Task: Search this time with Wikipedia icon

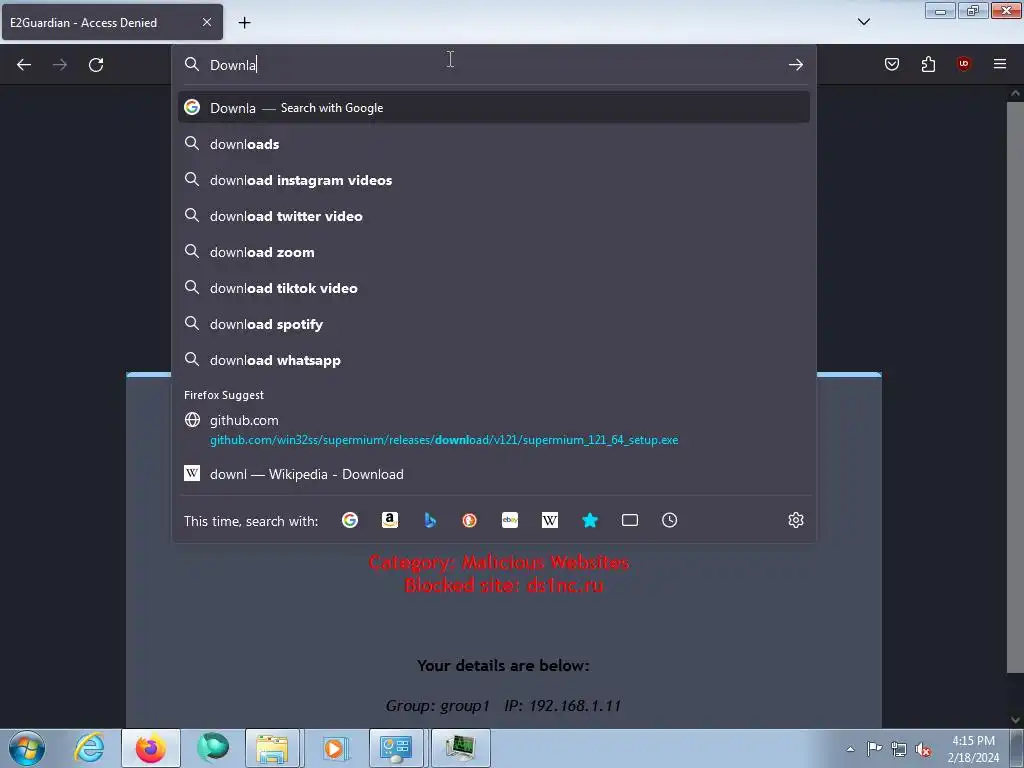Action: pos(550,520)
